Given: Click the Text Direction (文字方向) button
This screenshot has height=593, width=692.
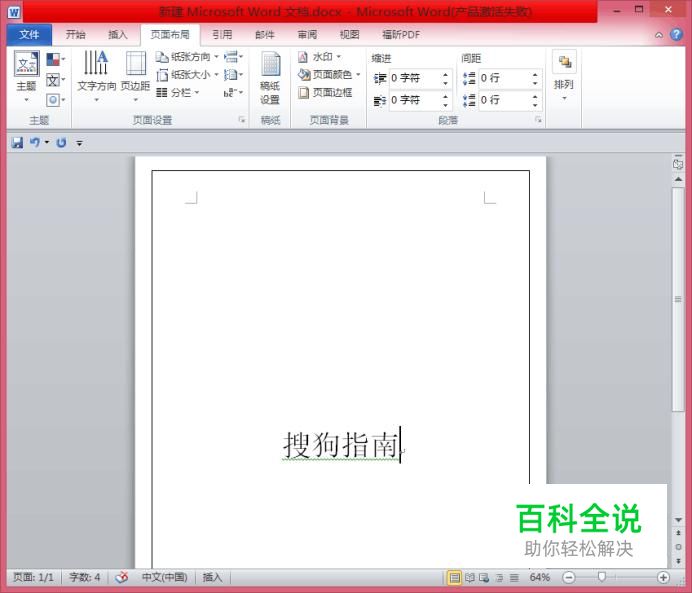Looking at the screenshot, I should click(96, 76).
